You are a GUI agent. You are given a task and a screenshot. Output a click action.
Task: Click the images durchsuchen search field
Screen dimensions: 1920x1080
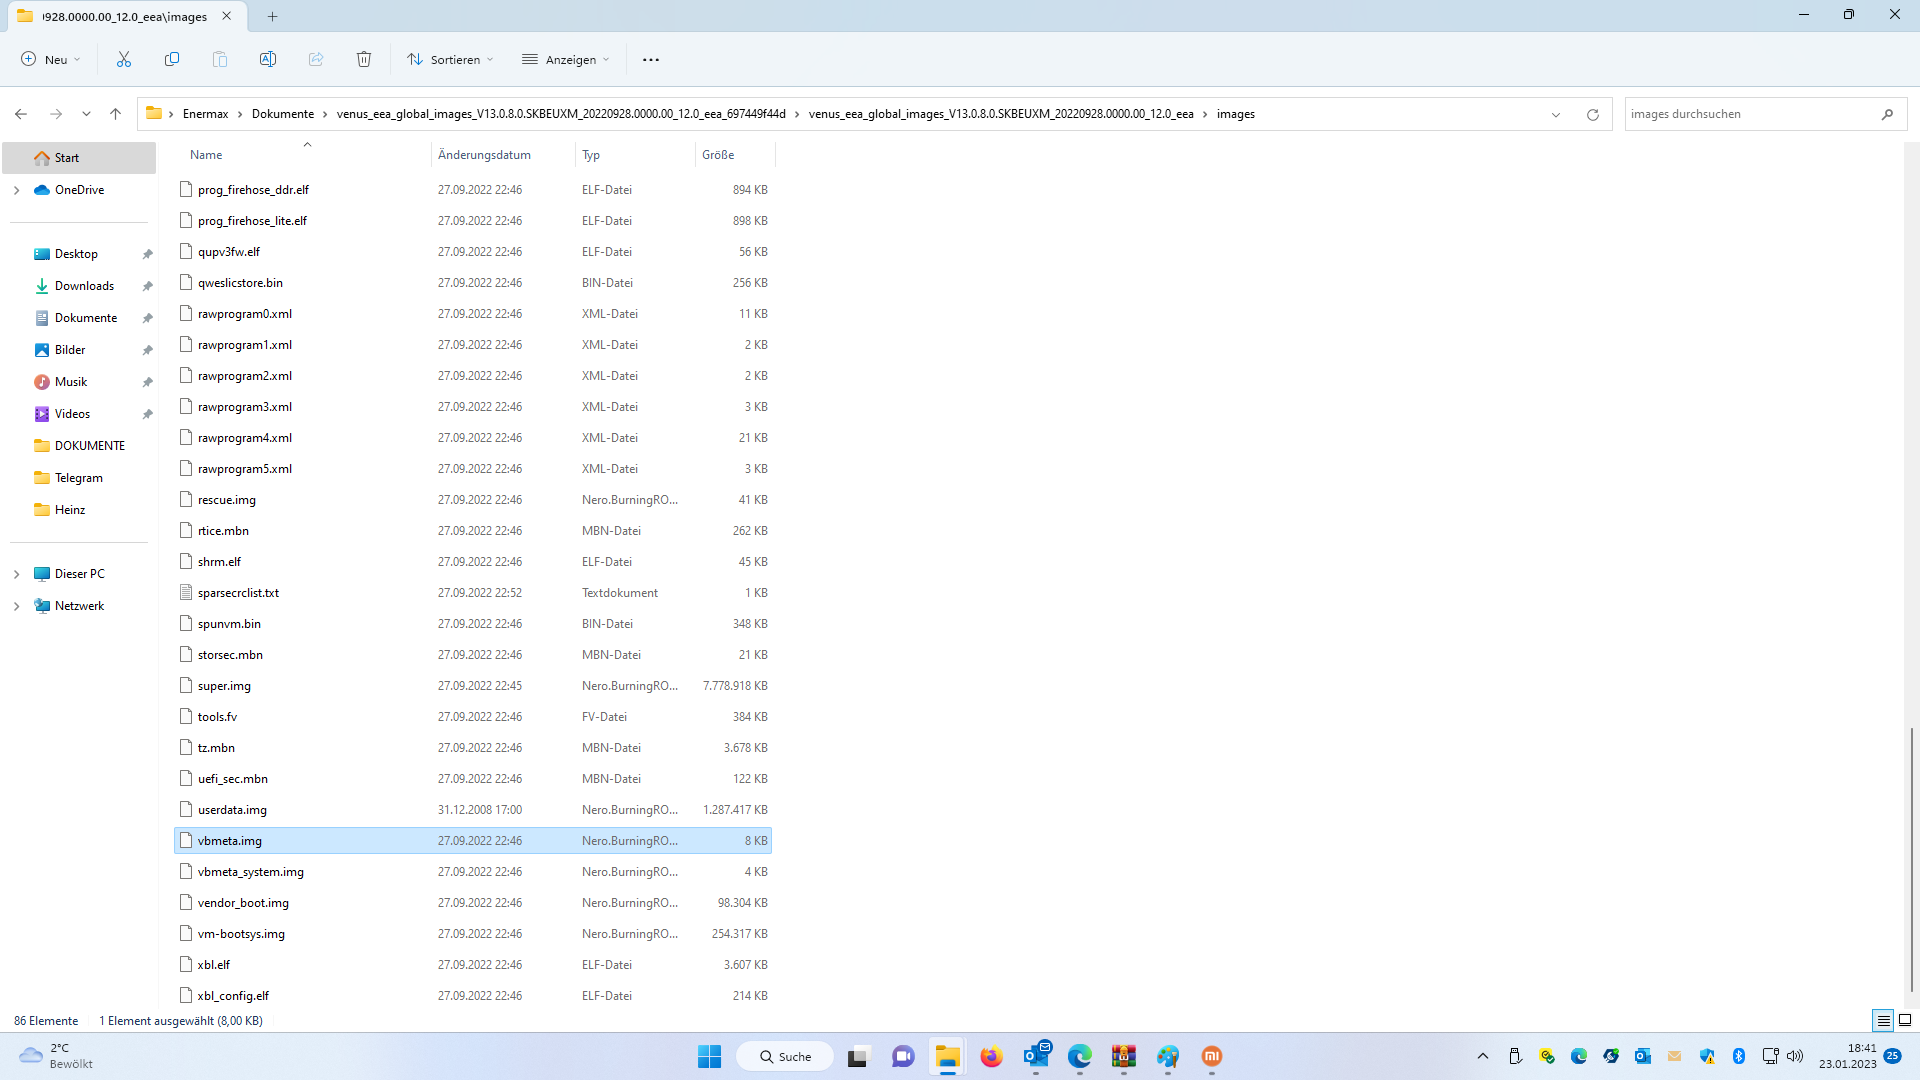[x=1750, y=114]
